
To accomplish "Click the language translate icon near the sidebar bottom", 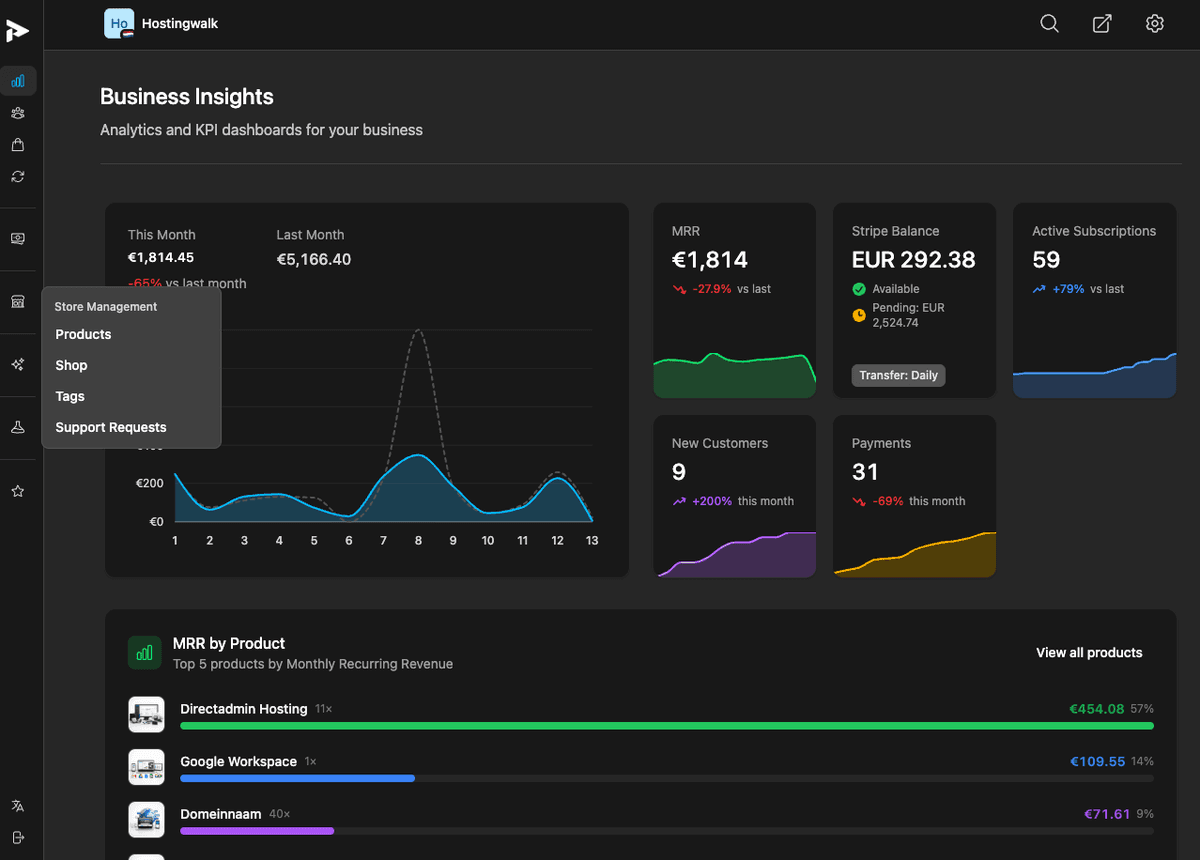I will coord(17,805).
